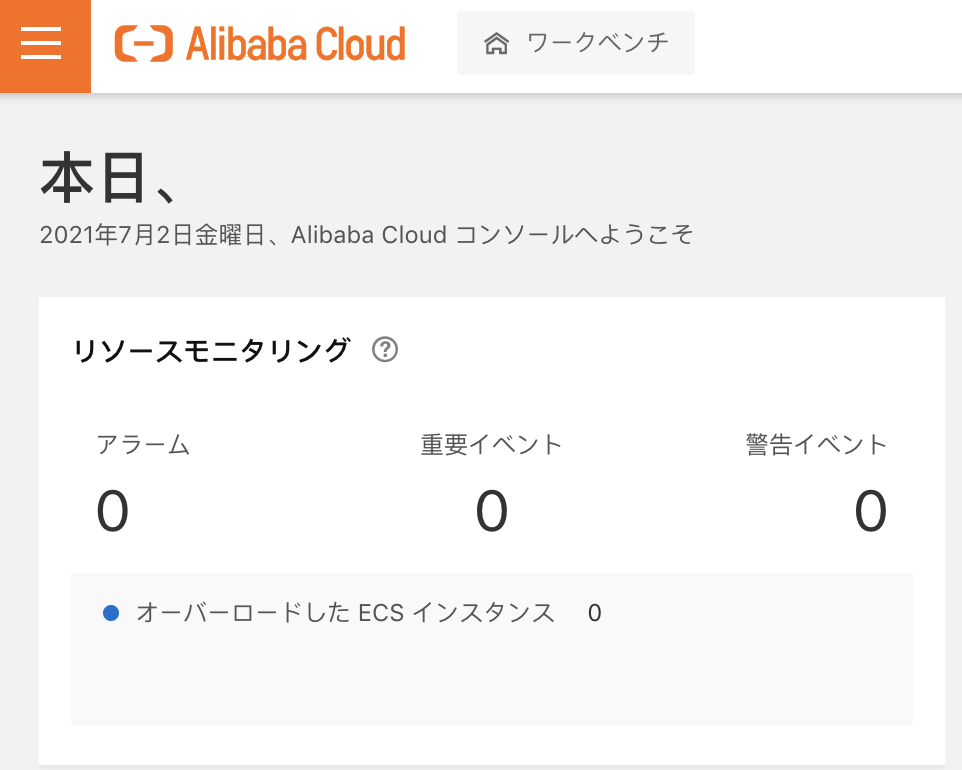Select オーバーロードした ECS インスタンス text
The width and height of the screenshot is (962, 770).
pyautogui.click(x=345, y=613)
